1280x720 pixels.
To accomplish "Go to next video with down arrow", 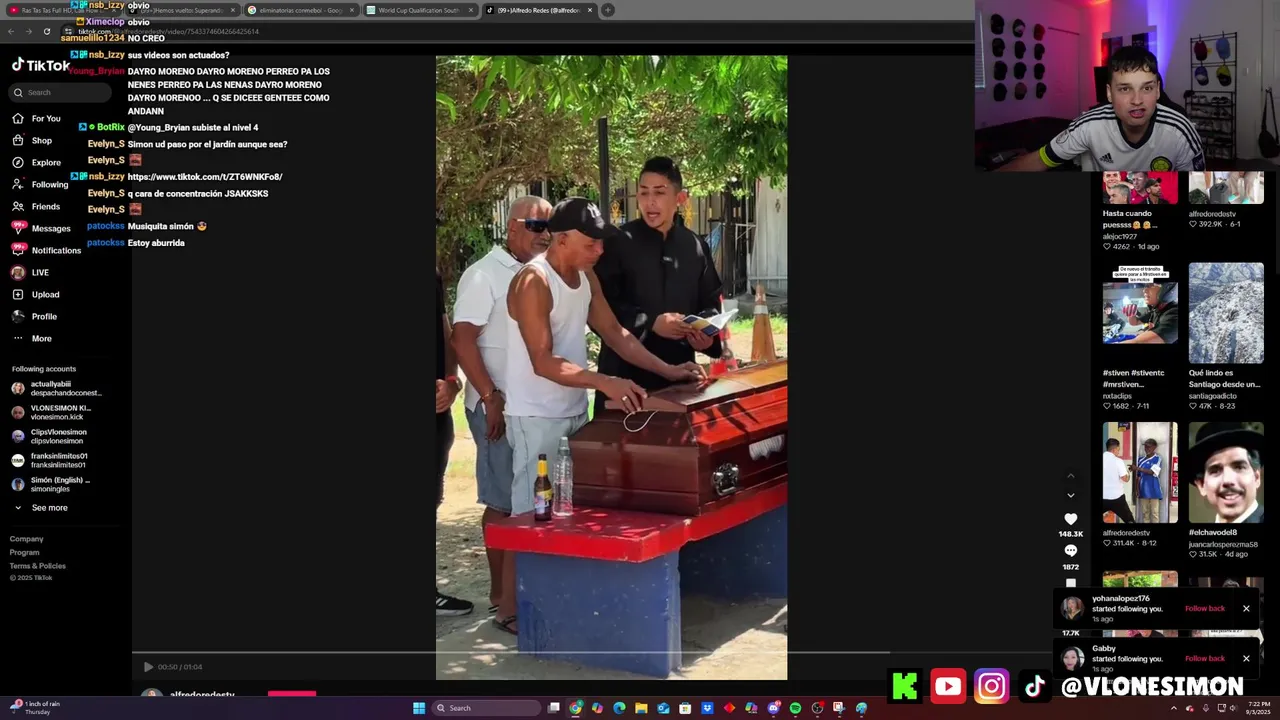I will click(x=1070, y=495).
